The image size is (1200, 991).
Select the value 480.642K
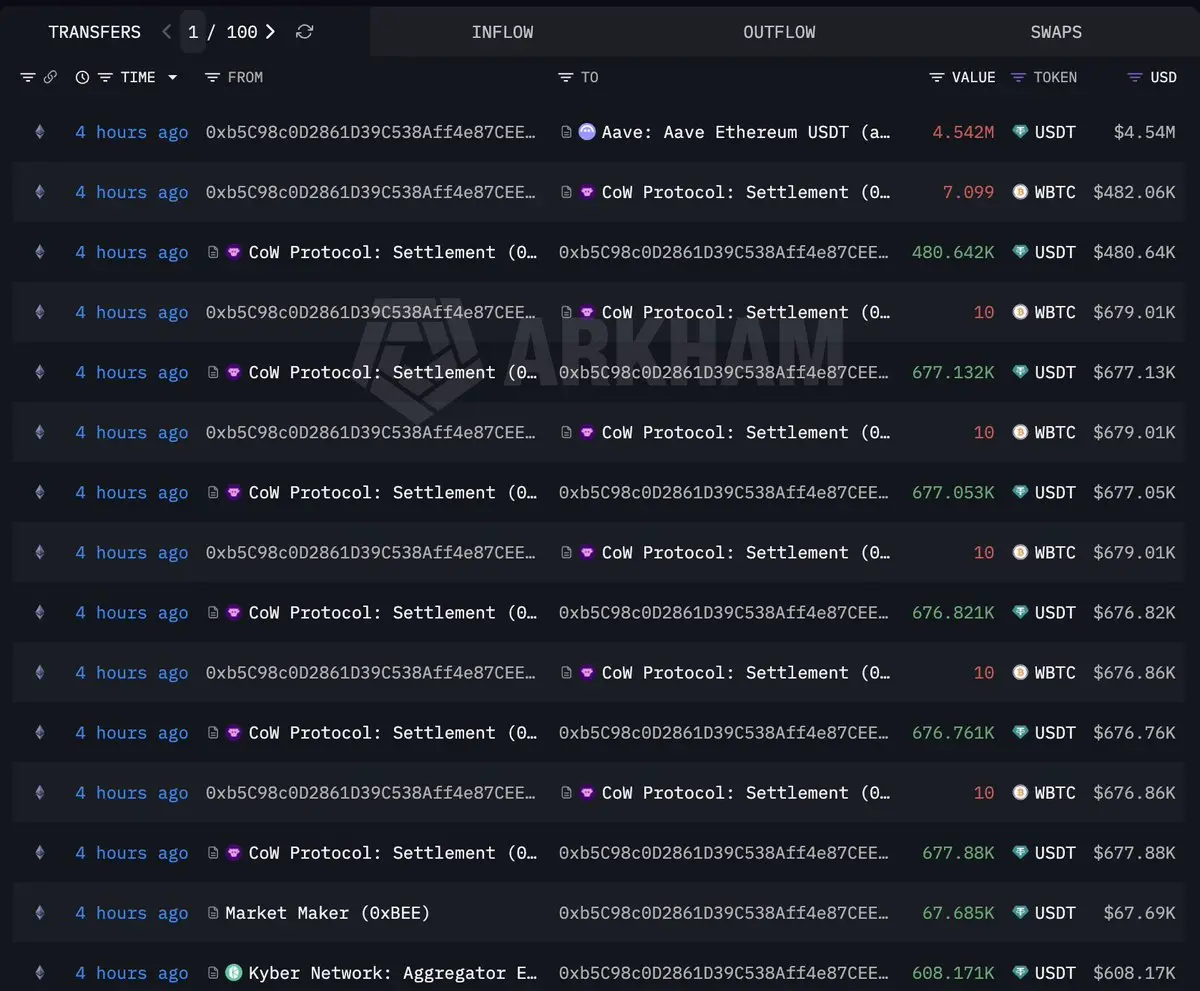[x=953, y=252]
